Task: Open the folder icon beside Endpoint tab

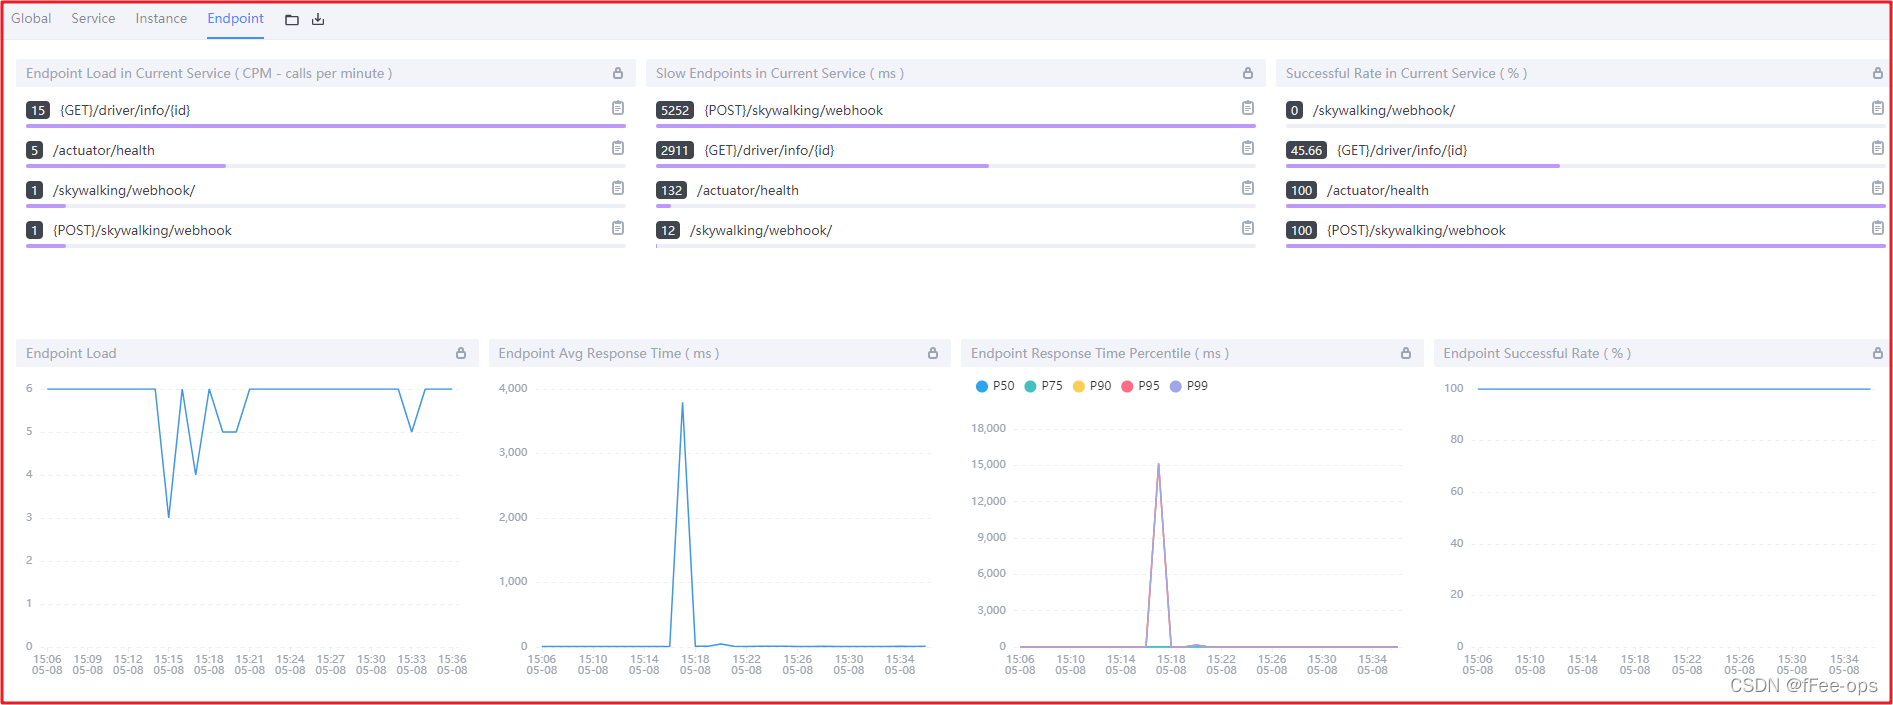Action: pyautogui.click(x=292, y=20)
